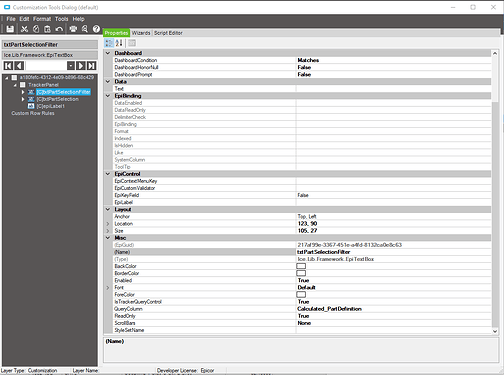Expand the Location property row
Viewport: 504px width, 375px height.
[x=108, y=224]
